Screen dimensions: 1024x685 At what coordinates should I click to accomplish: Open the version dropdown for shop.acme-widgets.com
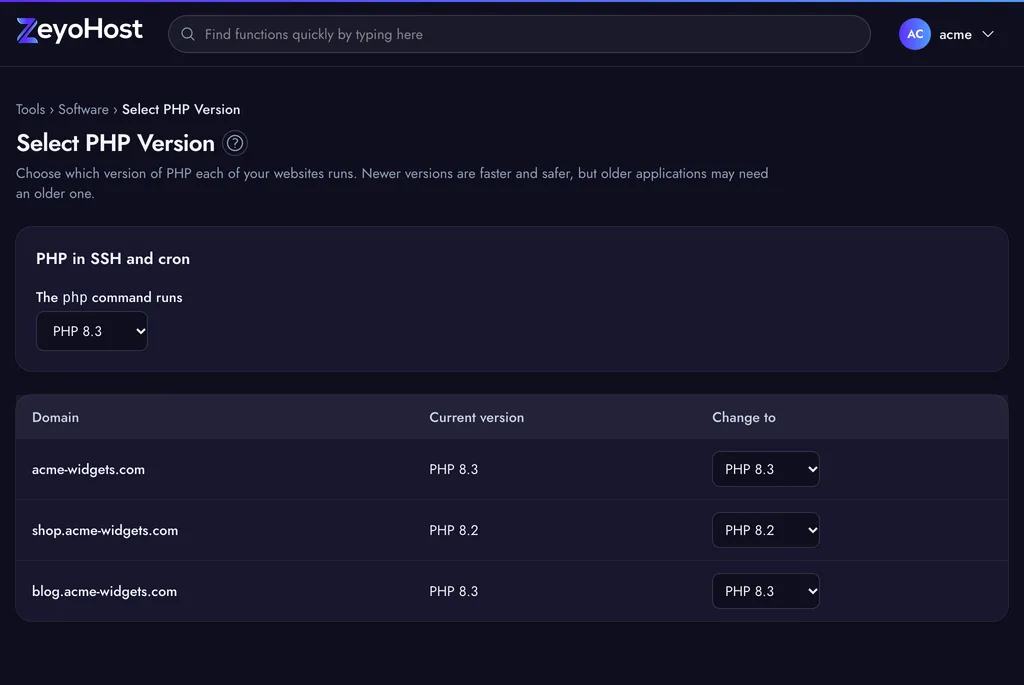pos(765,530)
